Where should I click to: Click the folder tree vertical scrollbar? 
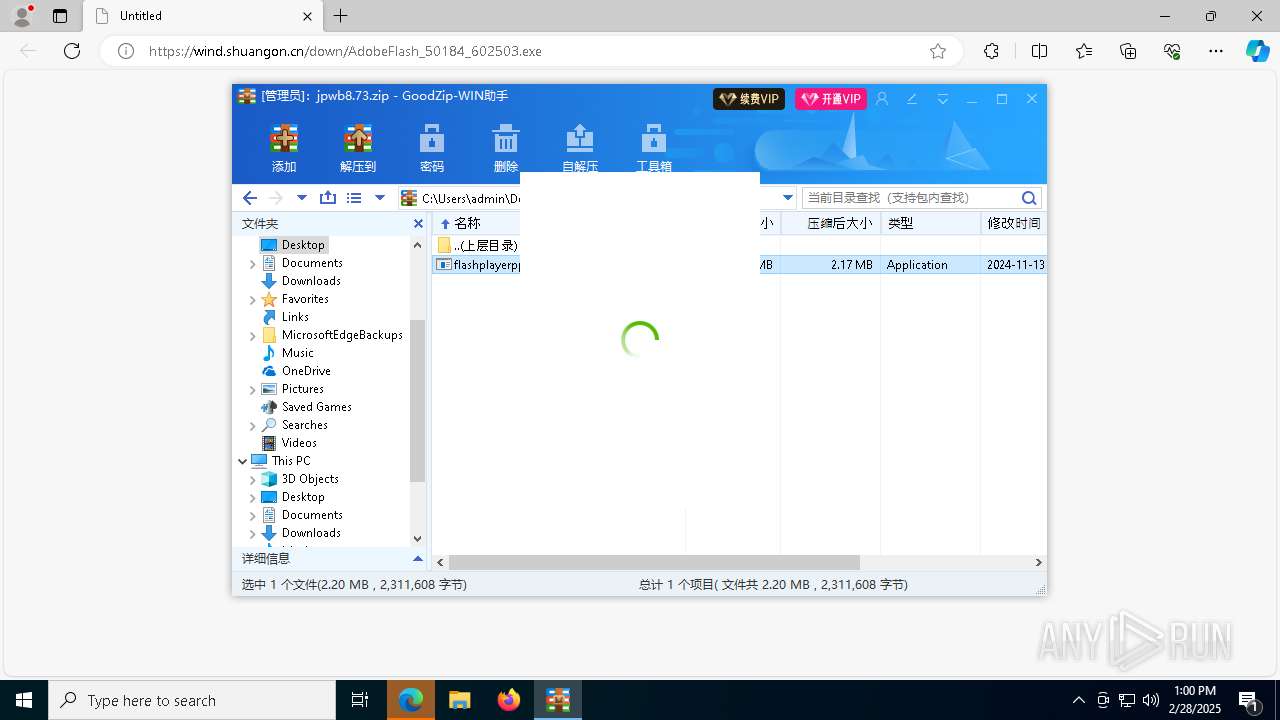[418, 400]
